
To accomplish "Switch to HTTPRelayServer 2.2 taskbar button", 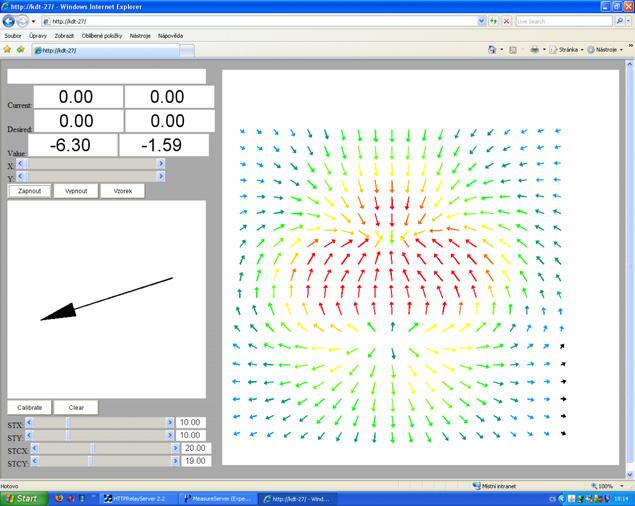I will [138, 499].
